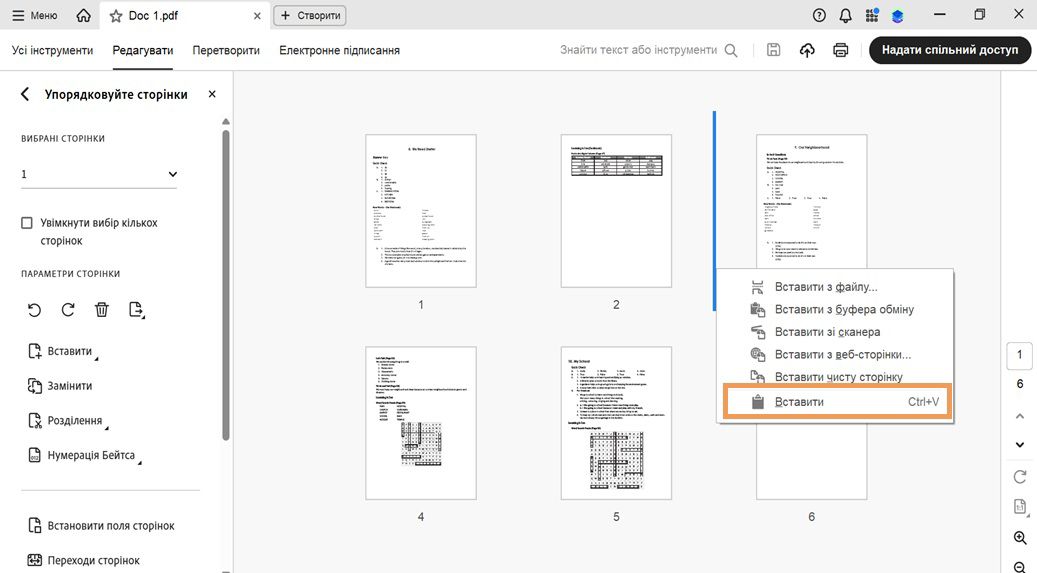Click current page number box 1
The height and width of the screenshot is (573, 1037).
[1019, 355]
